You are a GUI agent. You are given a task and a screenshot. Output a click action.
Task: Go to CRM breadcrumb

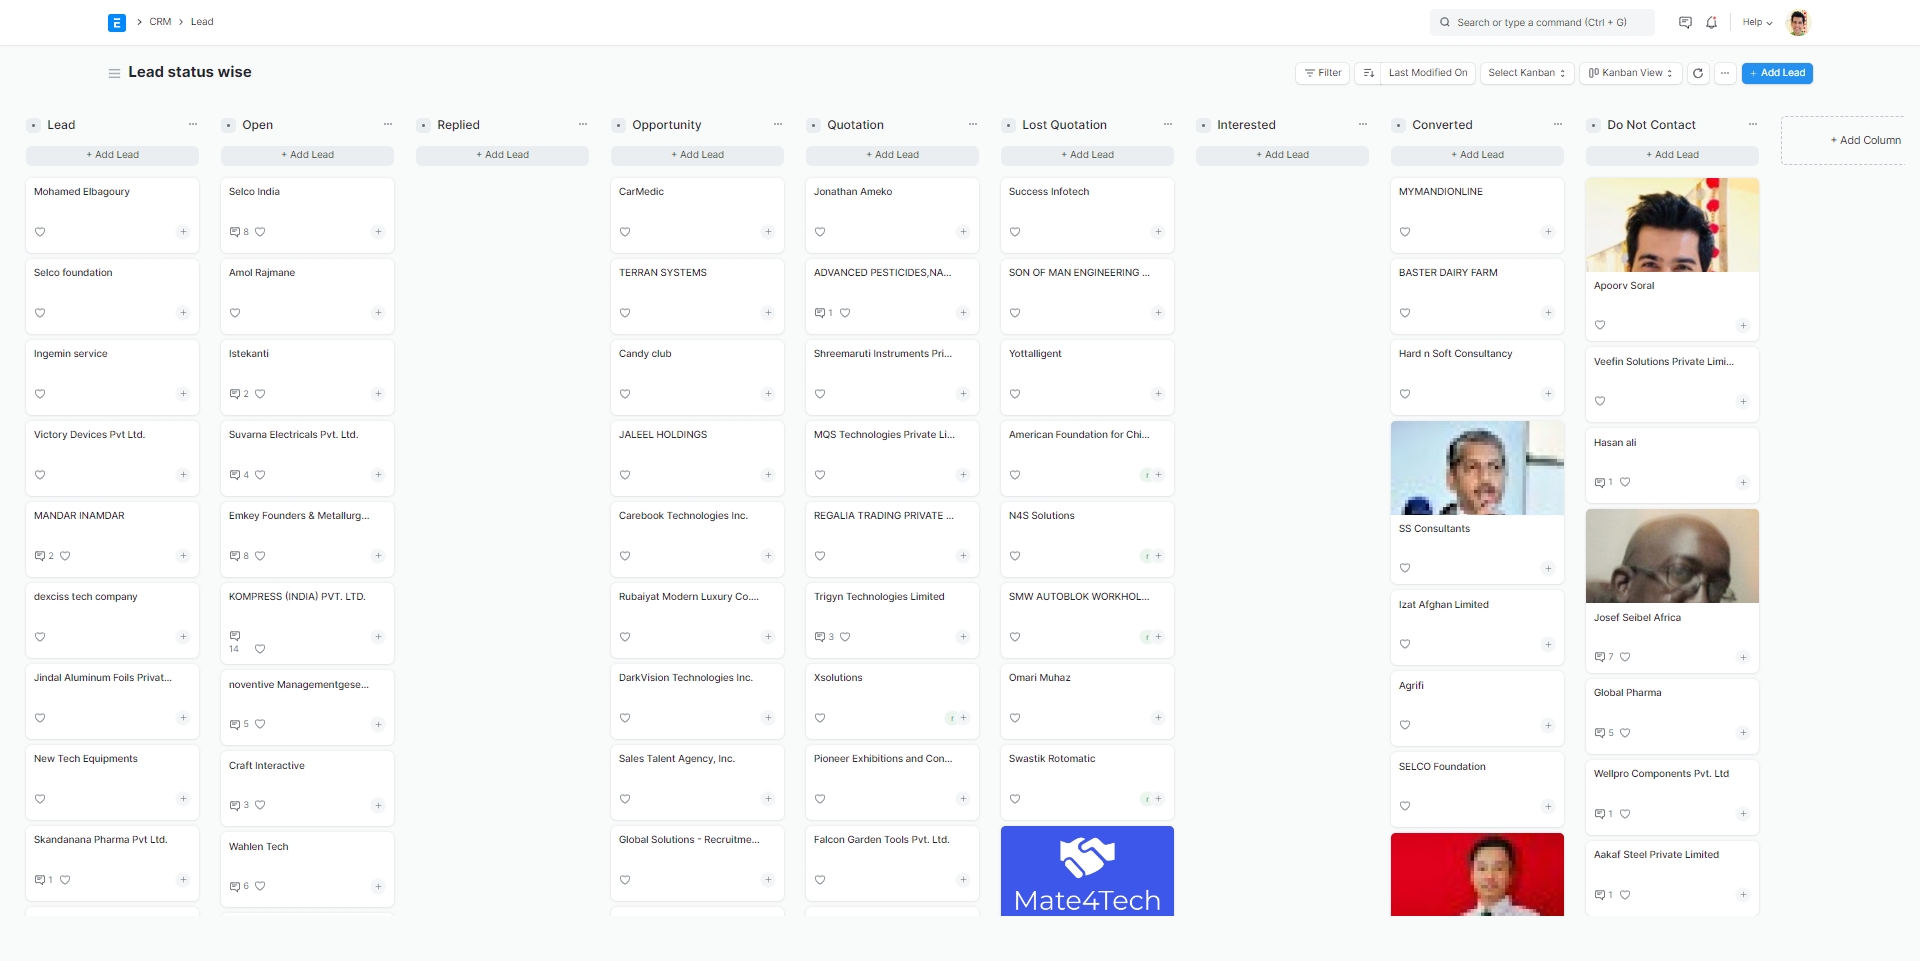160,22
